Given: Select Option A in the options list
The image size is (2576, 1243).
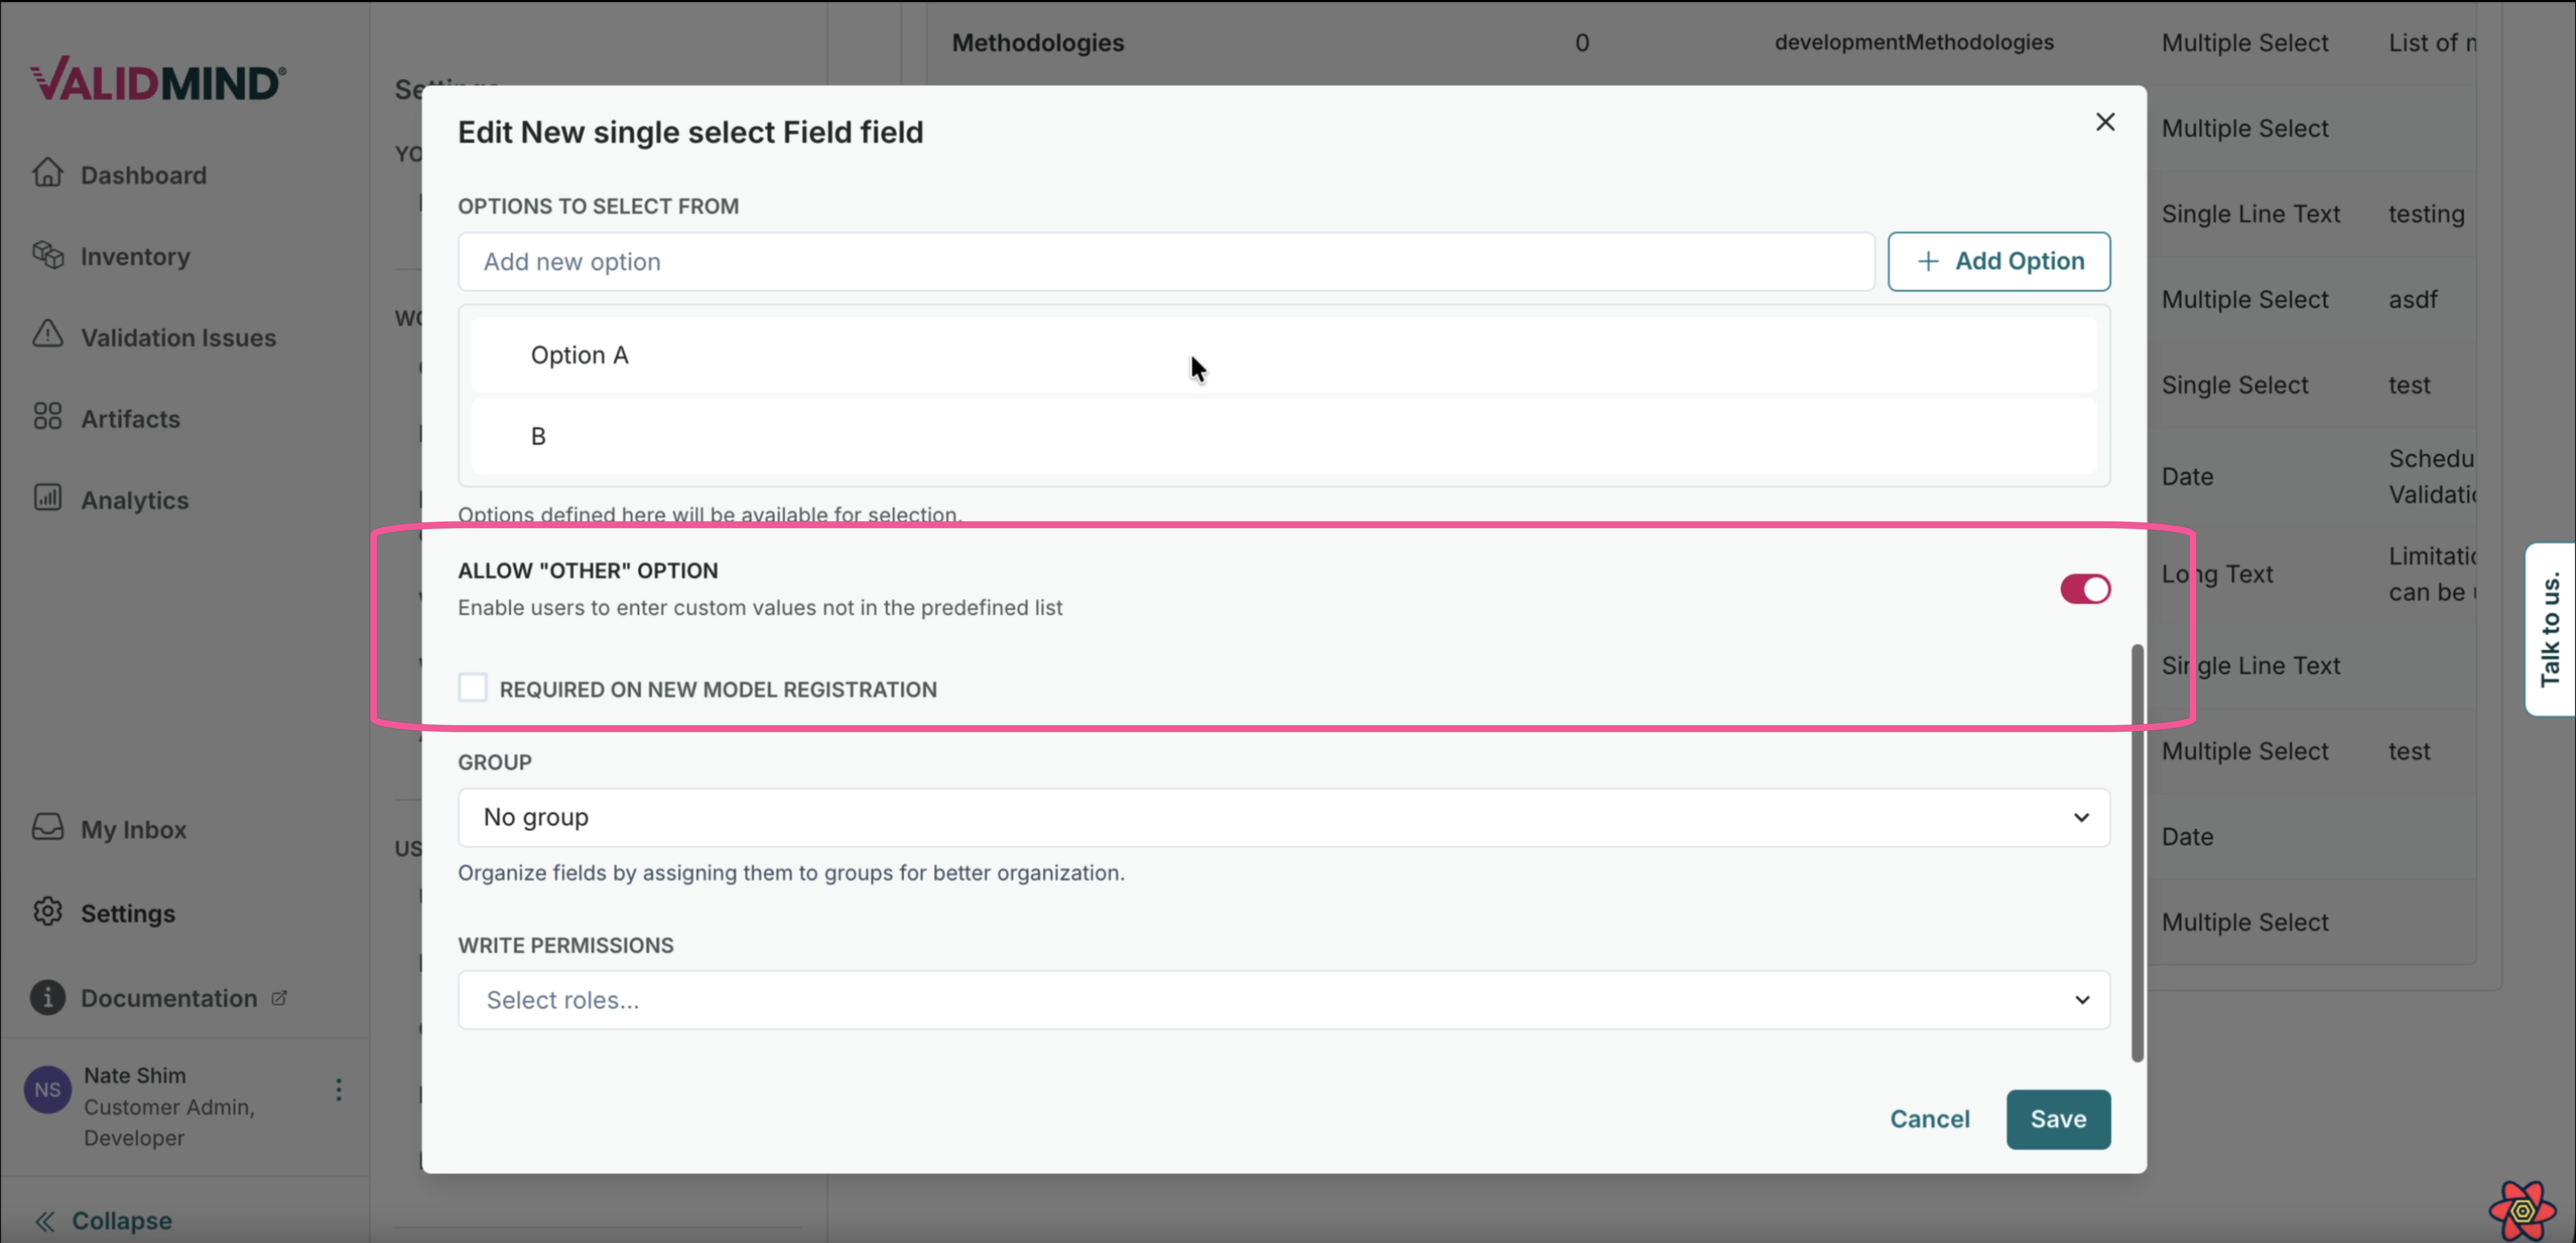Looking at the screenshot, I should pos(580,355).
